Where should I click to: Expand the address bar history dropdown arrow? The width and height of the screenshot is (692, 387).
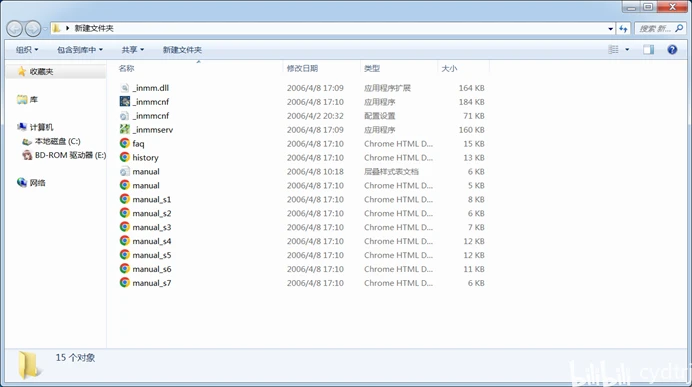point(611,29)
